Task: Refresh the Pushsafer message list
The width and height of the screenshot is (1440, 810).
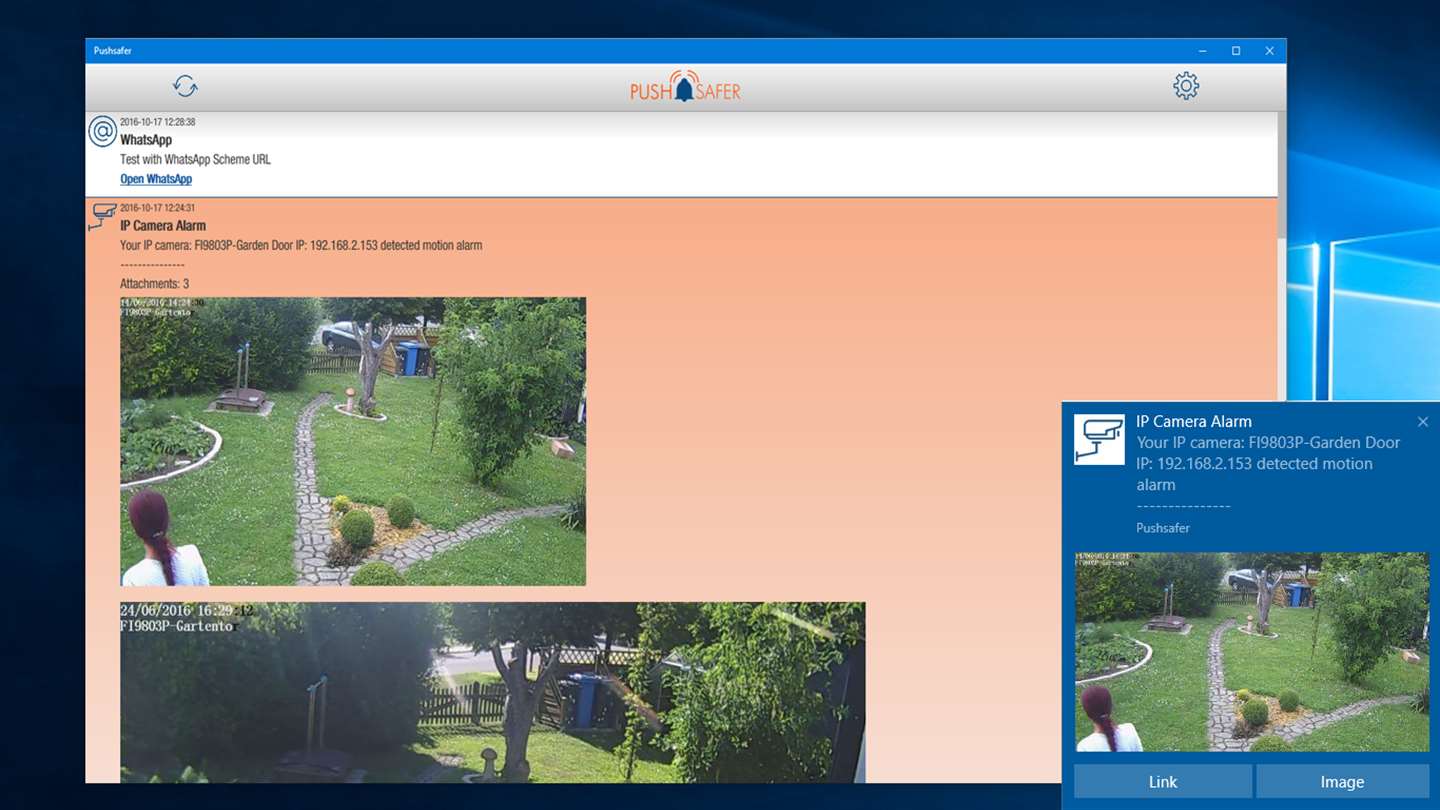Action: (x=185, y=86)
